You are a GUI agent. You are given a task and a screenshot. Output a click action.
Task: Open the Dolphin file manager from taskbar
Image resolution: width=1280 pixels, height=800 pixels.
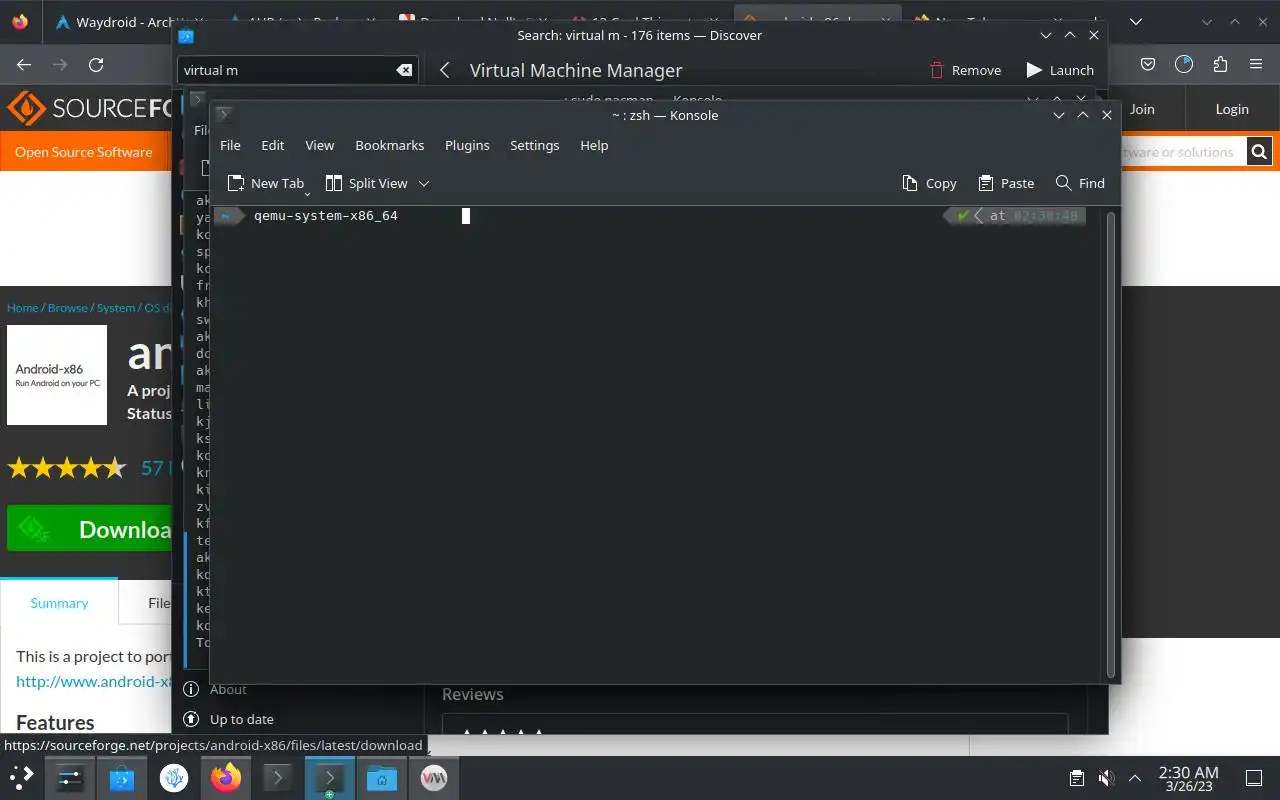pyautogui.click(x=381, y=777)
